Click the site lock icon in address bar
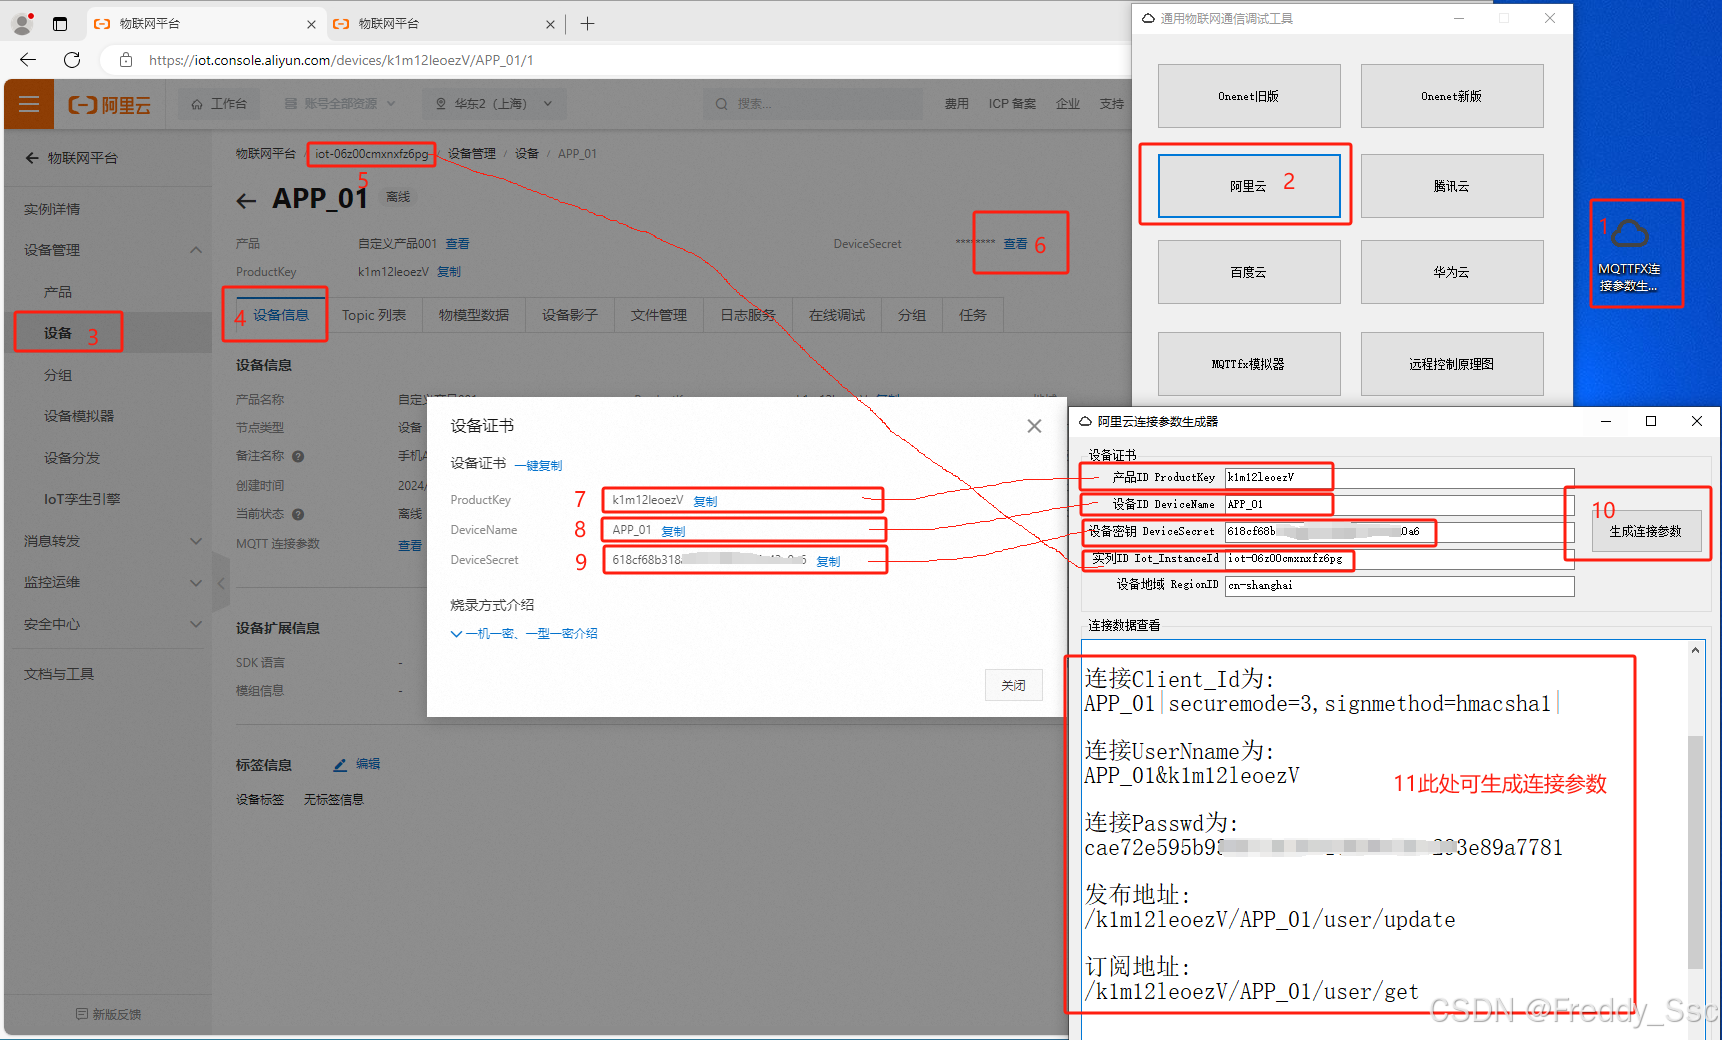1722x1040 pixels. point(126,60)
